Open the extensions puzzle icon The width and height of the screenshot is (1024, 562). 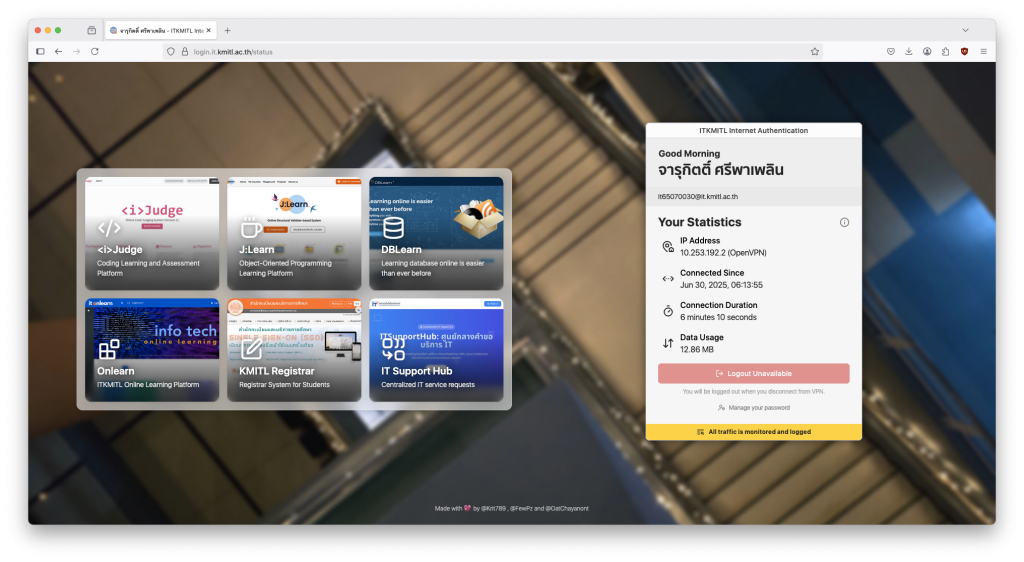coord(946,52)
